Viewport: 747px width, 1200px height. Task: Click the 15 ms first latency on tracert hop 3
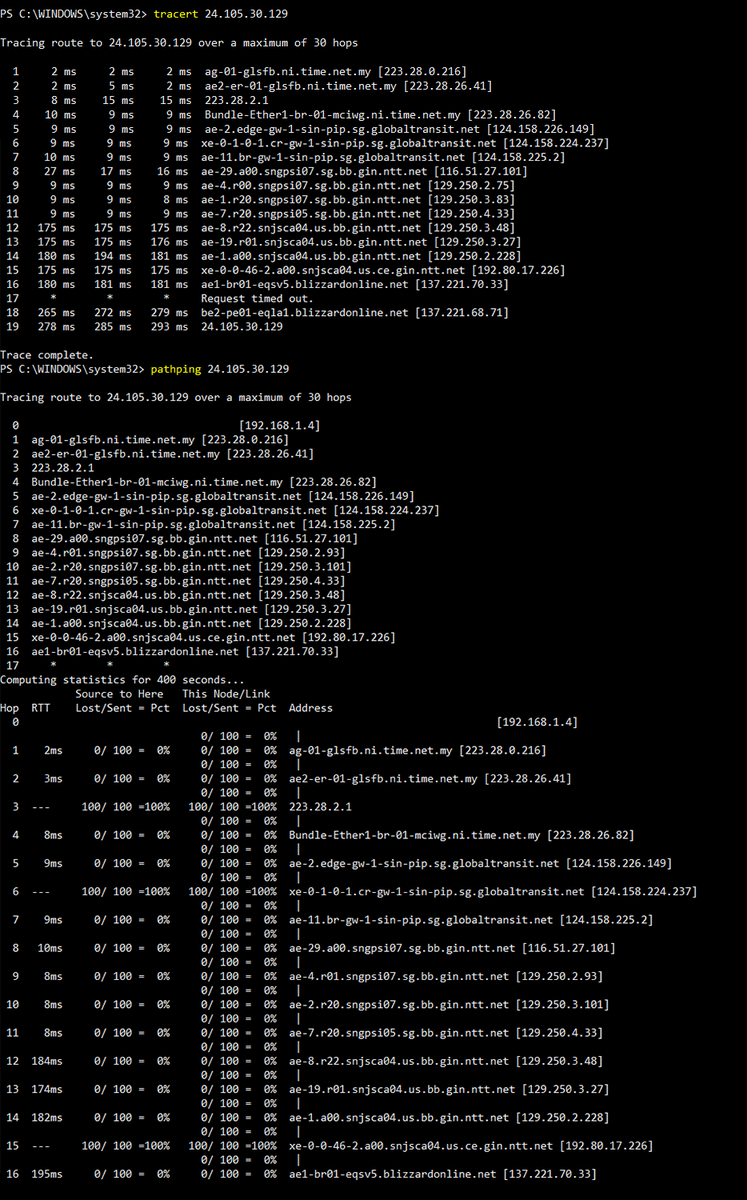click(x=116, y=100)
